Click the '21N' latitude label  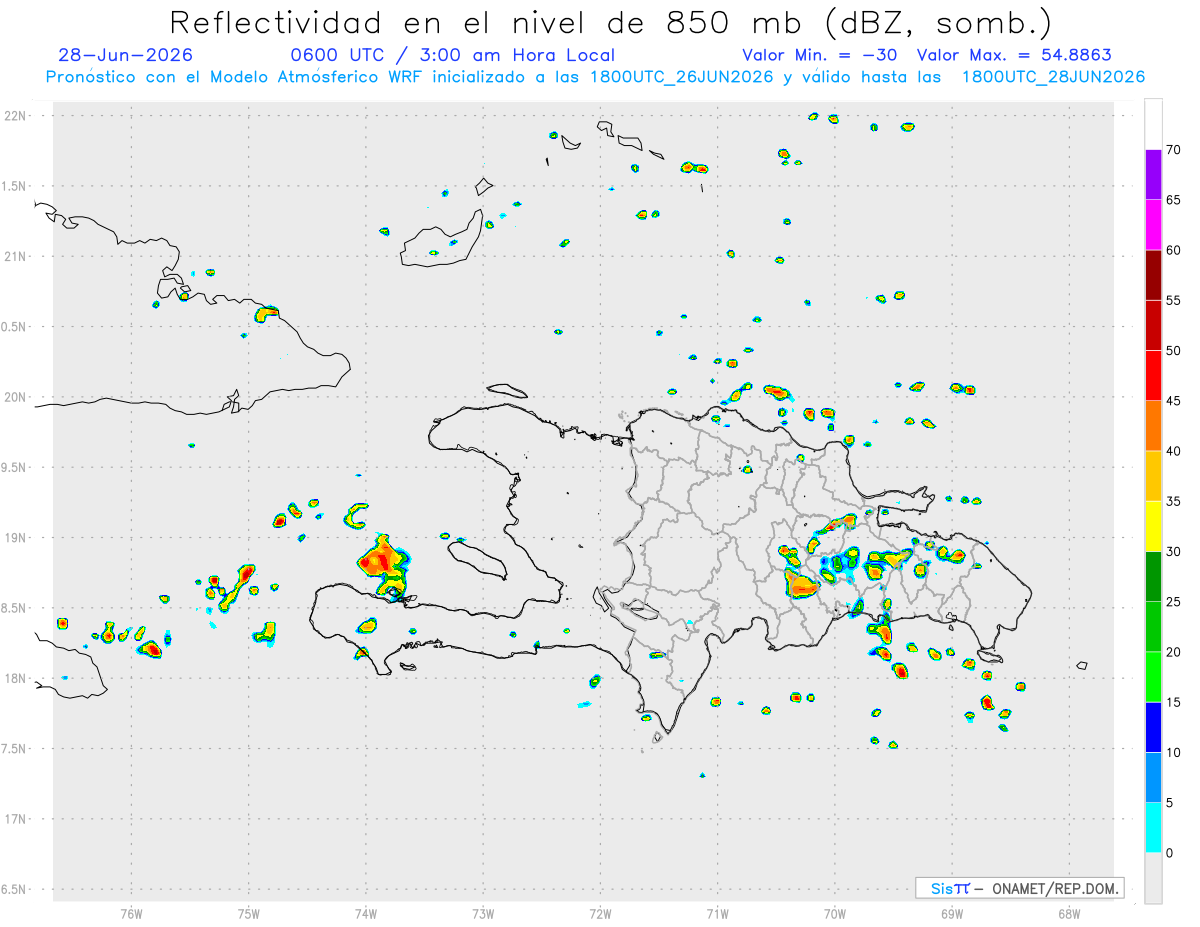(16, 256)
